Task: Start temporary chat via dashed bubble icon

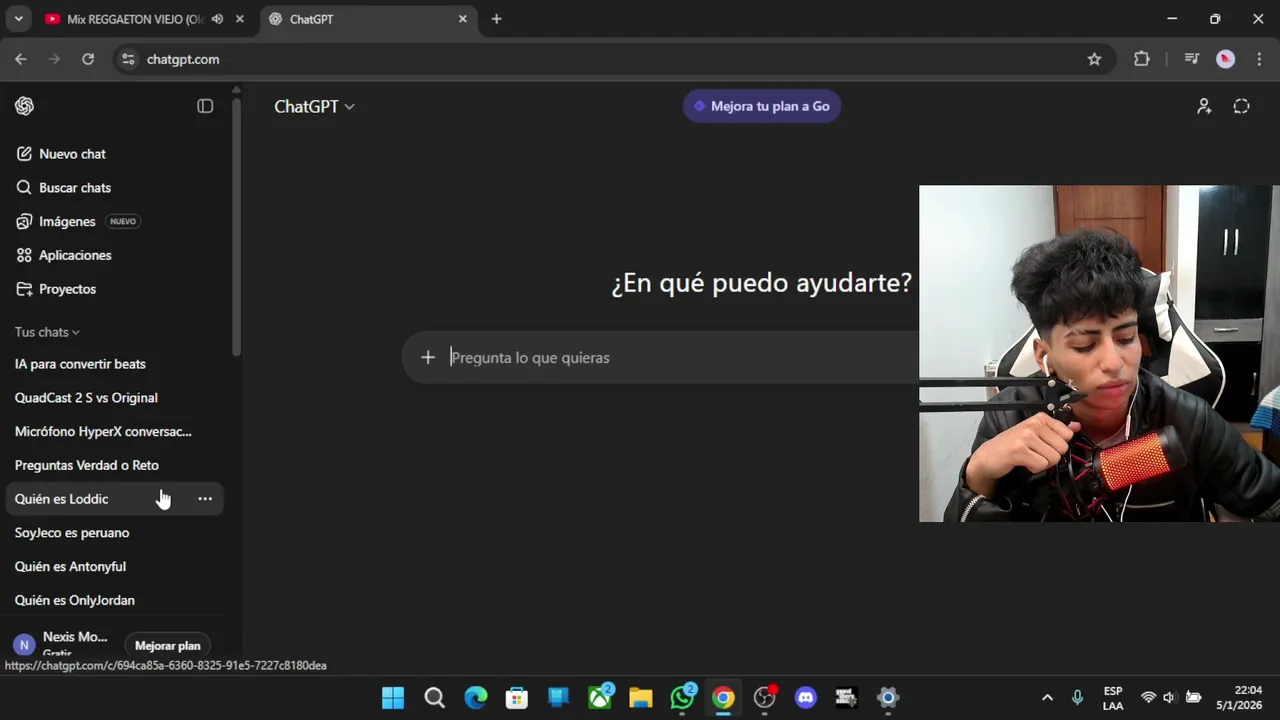Action: pos(1241,106)
